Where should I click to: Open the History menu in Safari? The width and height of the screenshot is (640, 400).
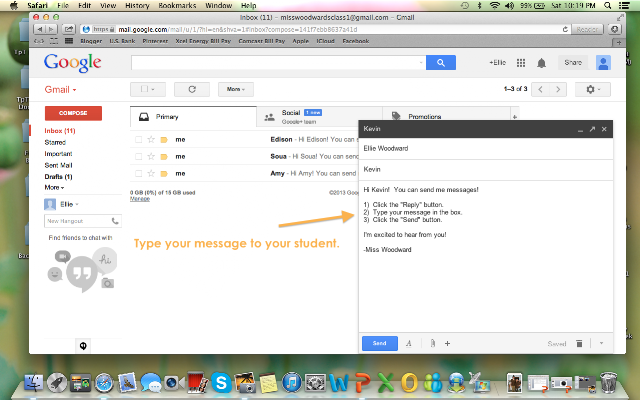[x=137, y=6]
